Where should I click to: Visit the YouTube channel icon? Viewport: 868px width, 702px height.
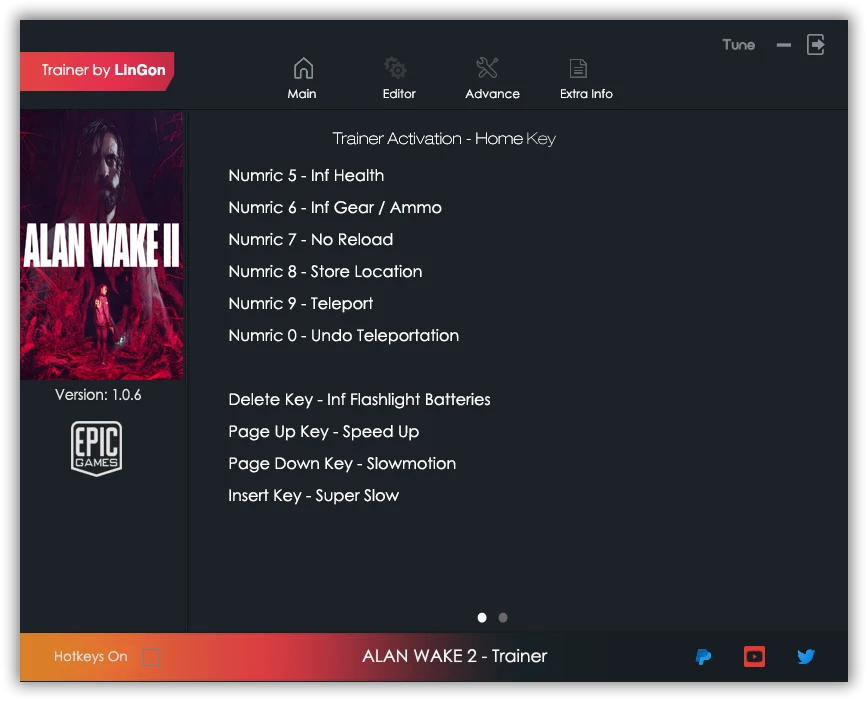[754, 657]
